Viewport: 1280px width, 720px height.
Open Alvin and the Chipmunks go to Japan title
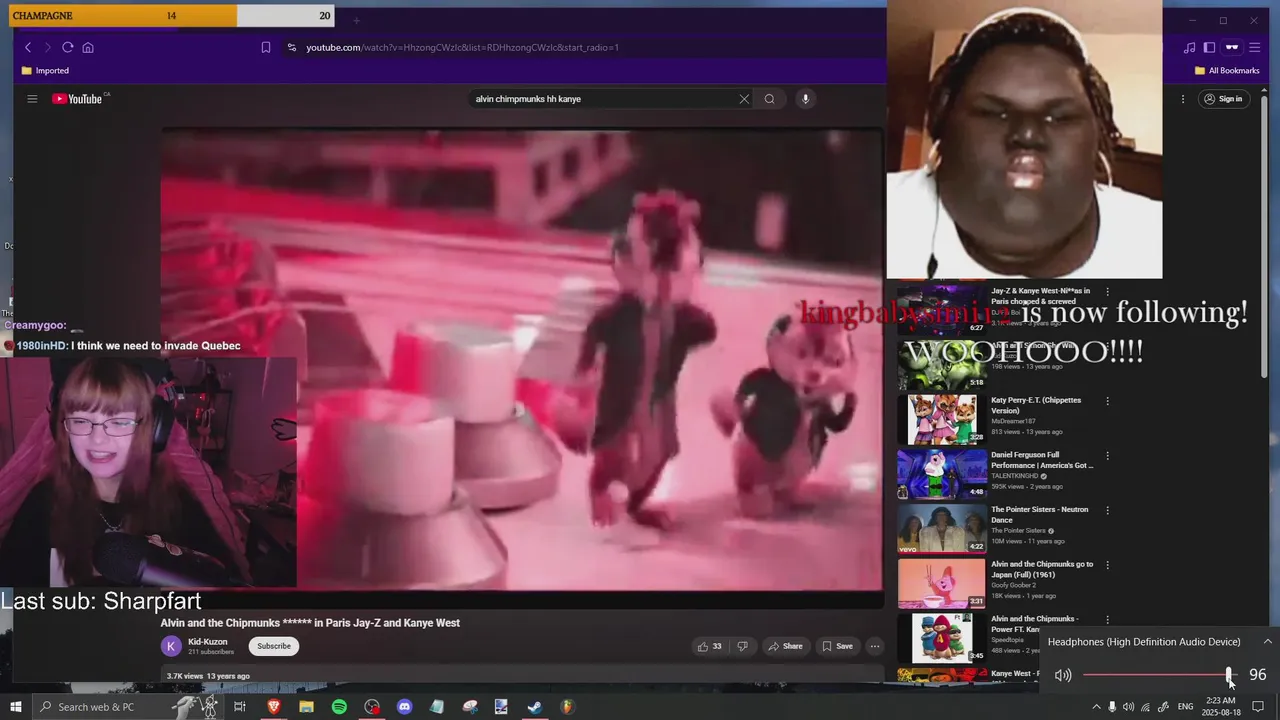tap(1042, 569)
